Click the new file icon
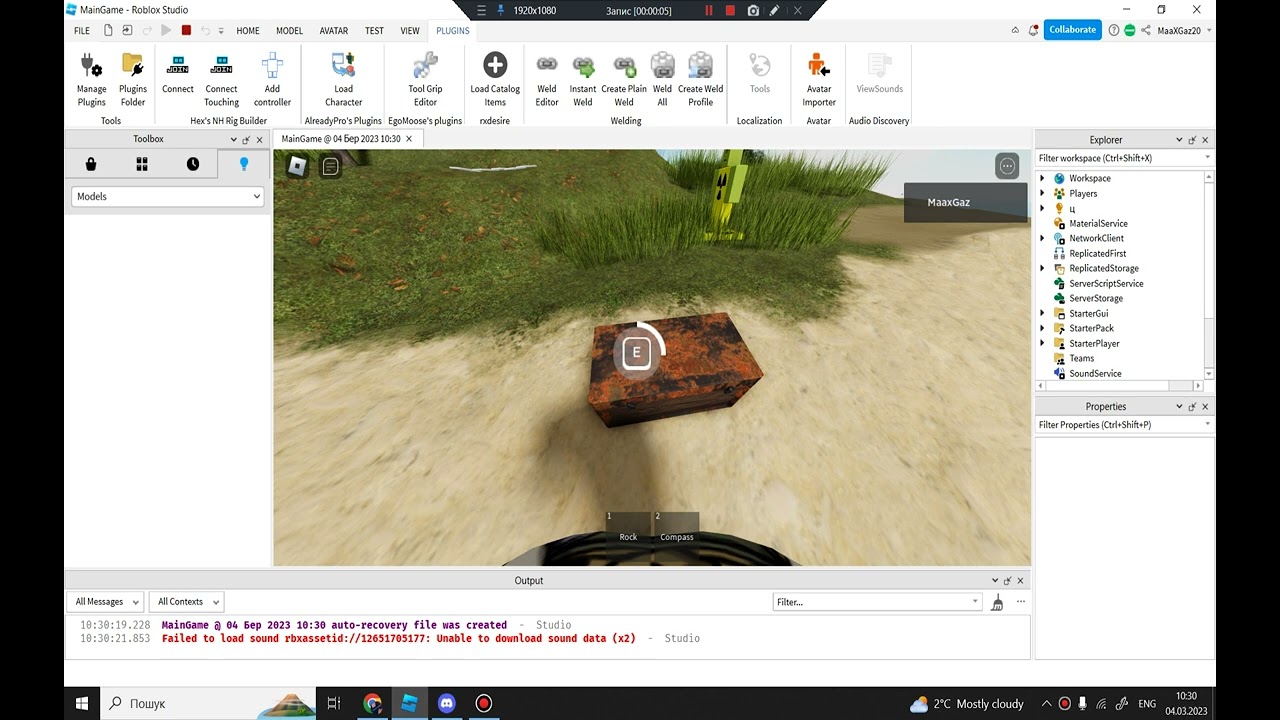Screen dimensions: 1280x720 [x=108, y=30]
